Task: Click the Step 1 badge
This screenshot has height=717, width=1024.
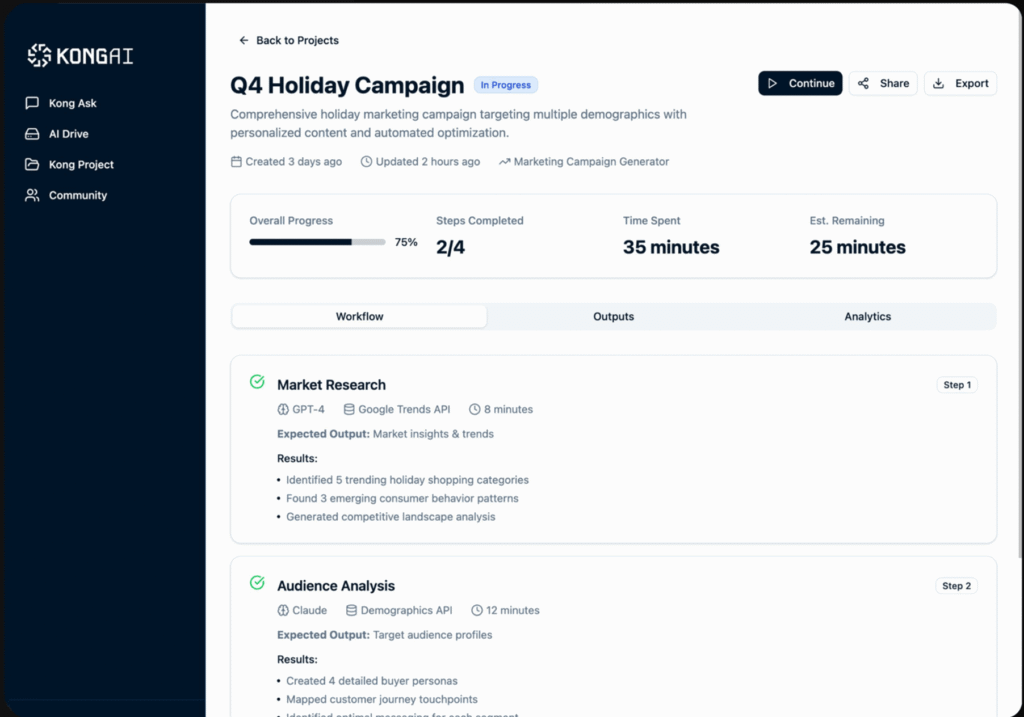Action: tap(956, 385)
